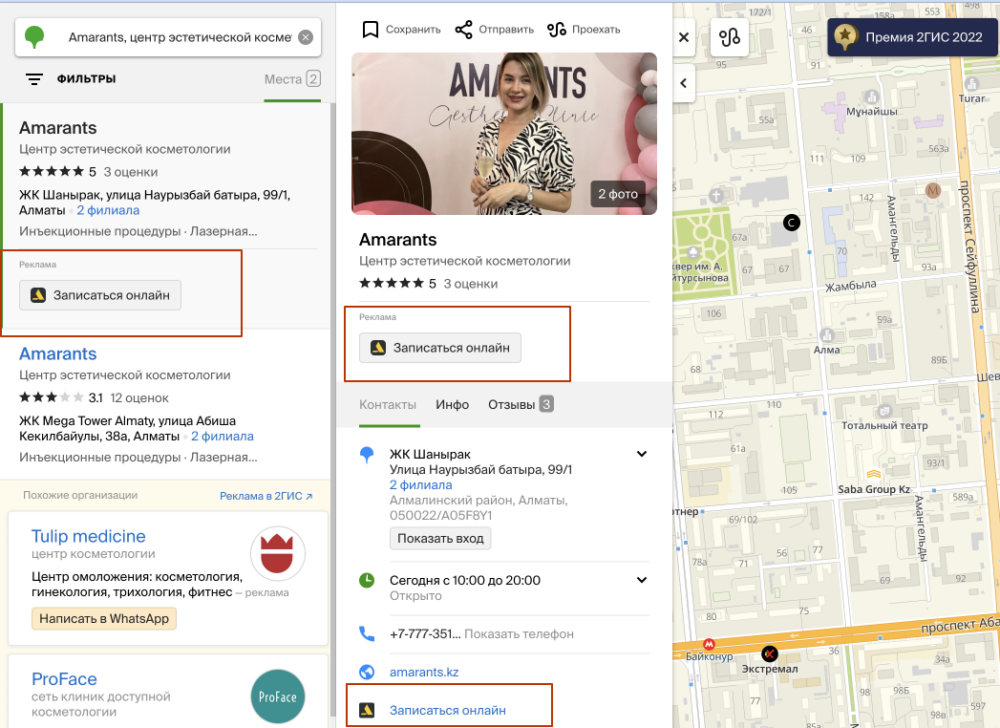Click the blue phone icon

[367, 634]
